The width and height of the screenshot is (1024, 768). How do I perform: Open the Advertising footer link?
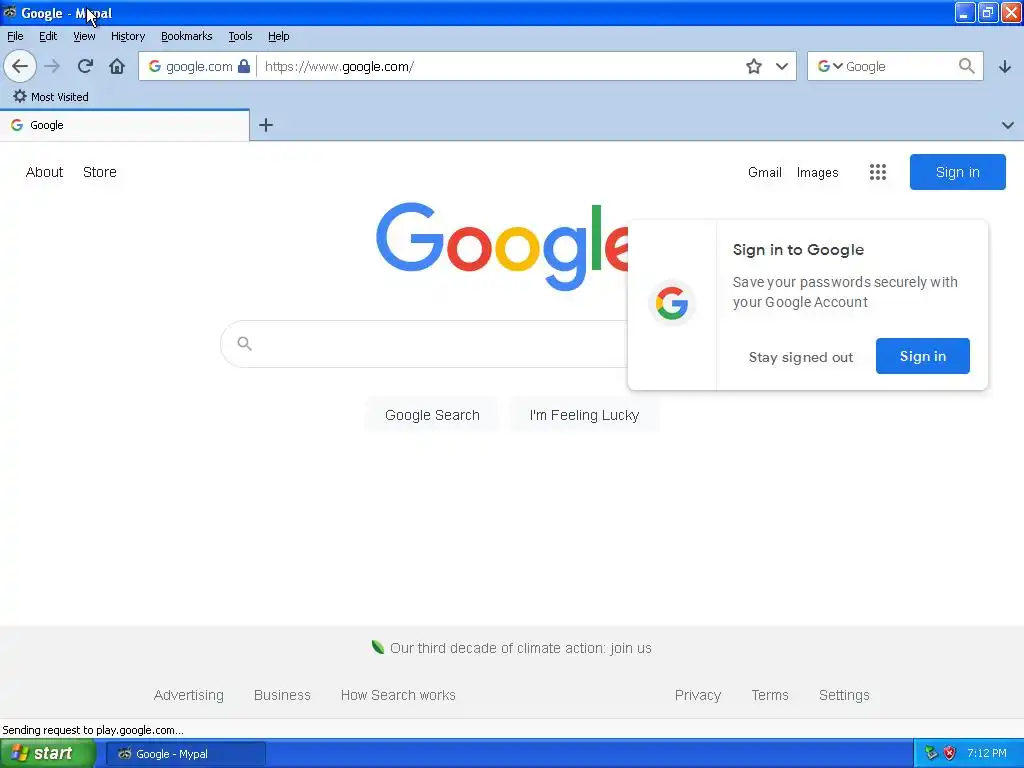pos(189,696)
